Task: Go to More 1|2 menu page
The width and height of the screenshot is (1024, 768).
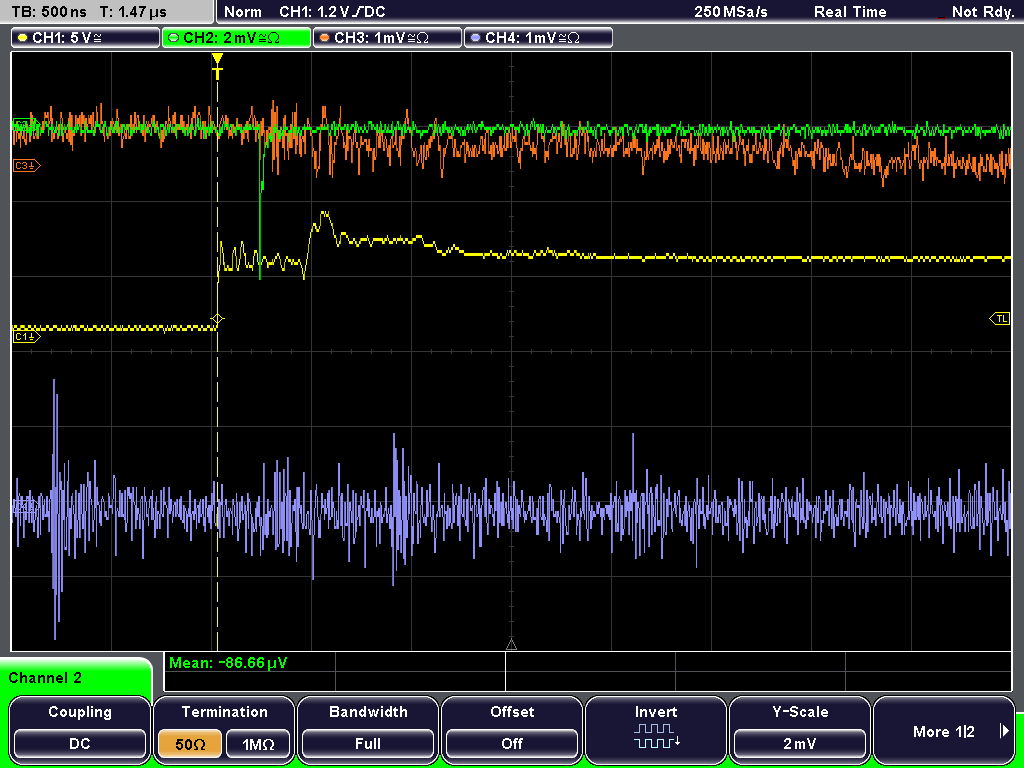Action: pos(944,729)
